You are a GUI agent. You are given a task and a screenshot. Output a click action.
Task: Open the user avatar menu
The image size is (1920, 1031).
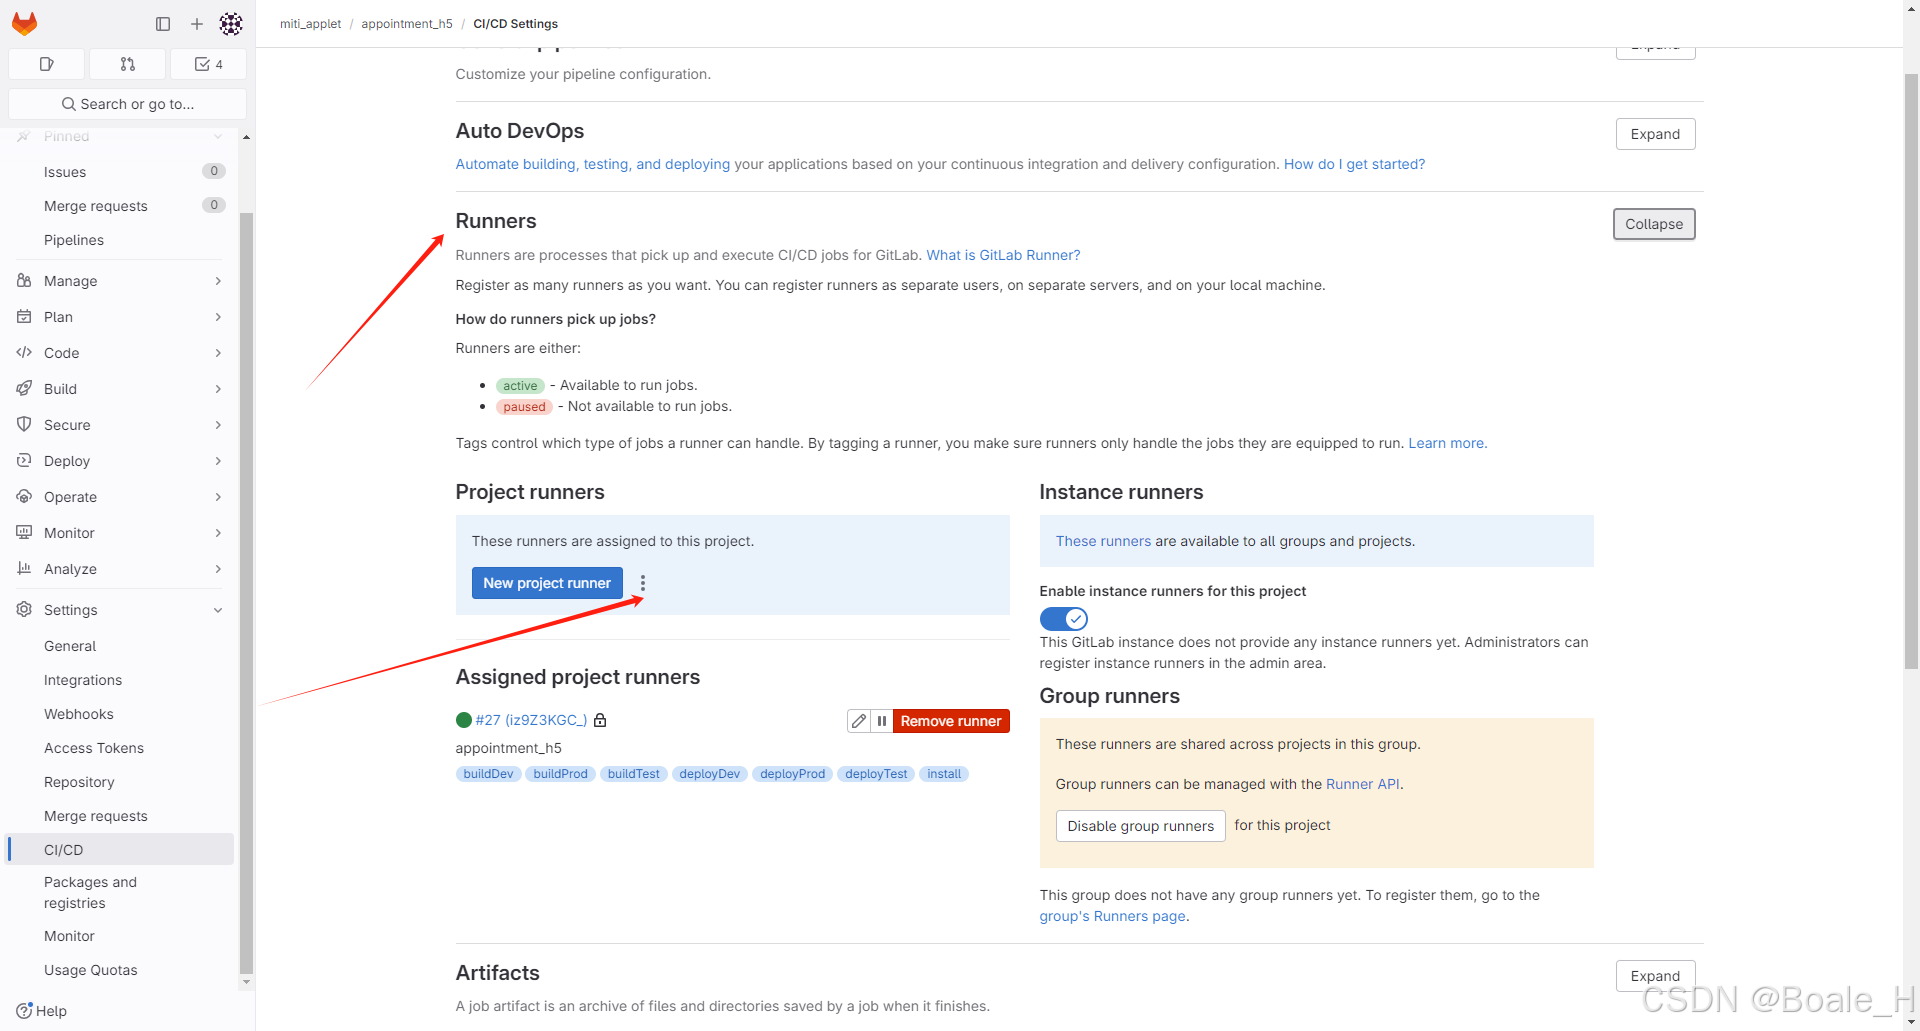[231, 23]
